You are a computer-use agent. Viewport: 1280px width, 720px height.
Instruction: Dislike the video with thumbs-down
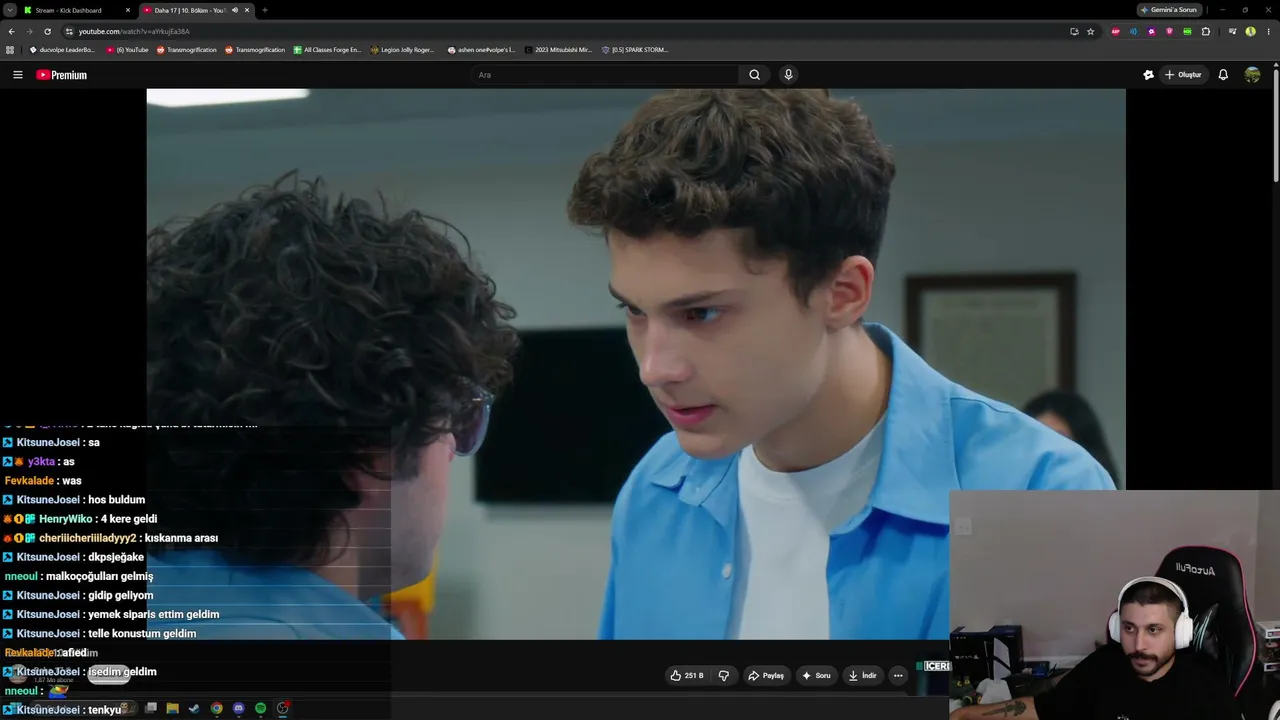pos(724,676)
